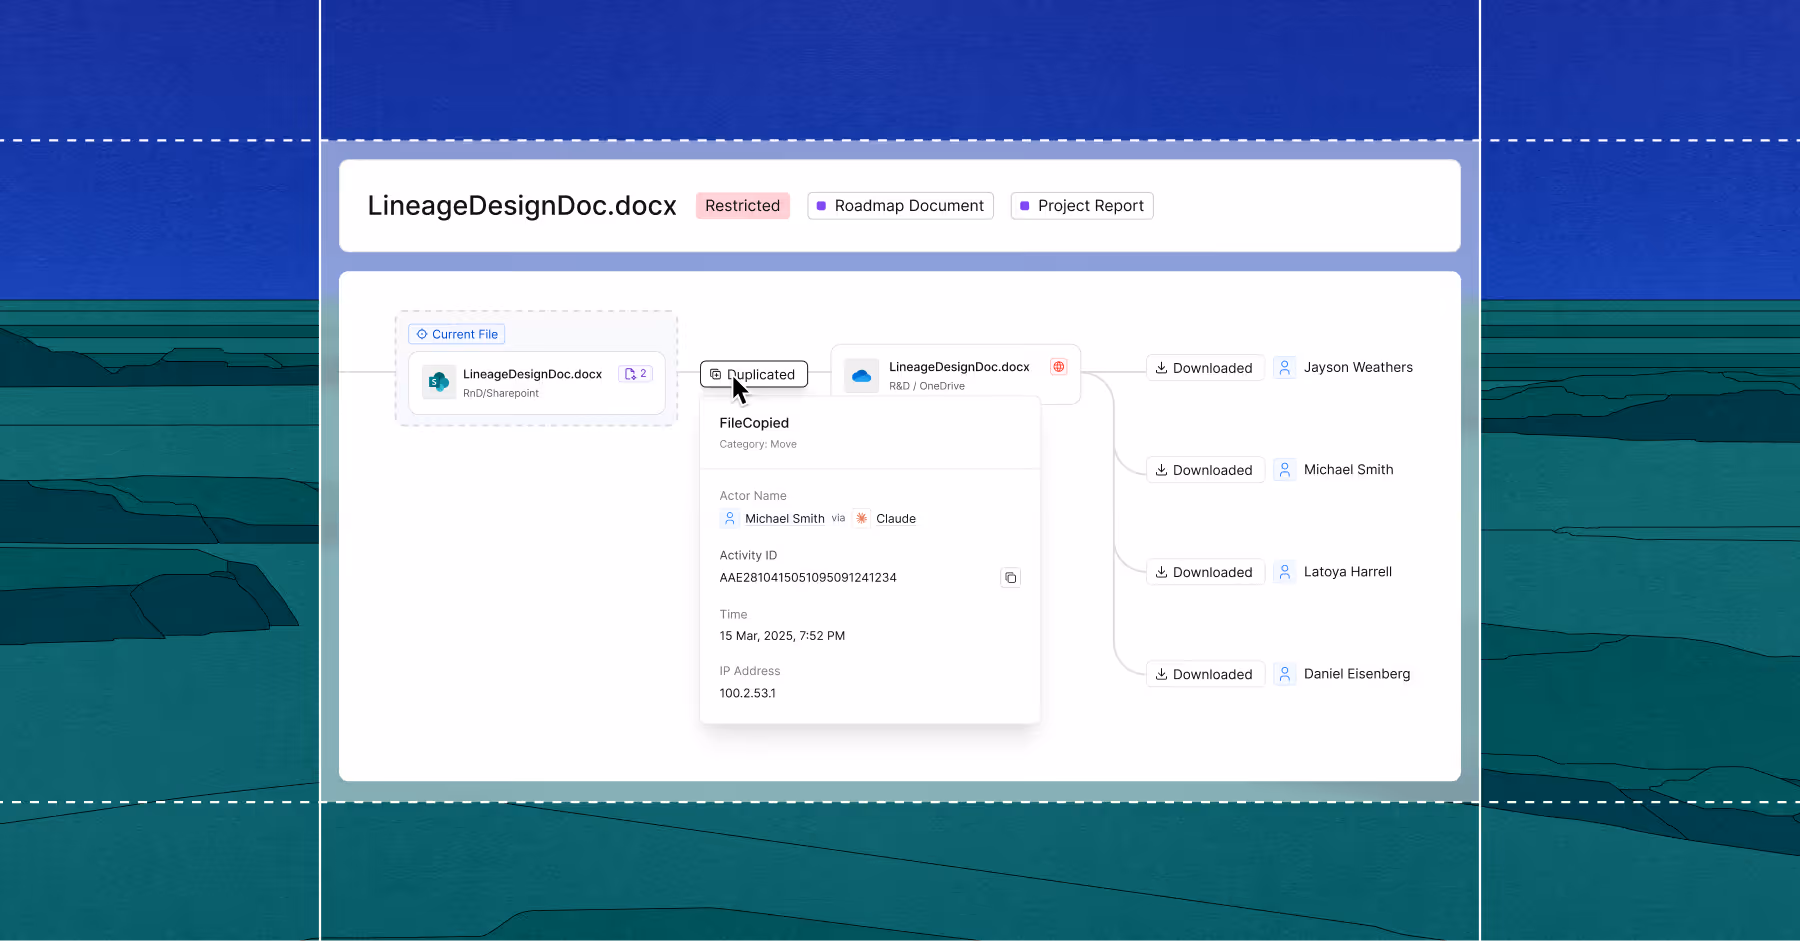Click the name Michael Smith in the download list
The width and height of the screenshot is (1800, 941).
click(x=1348, y=470)
